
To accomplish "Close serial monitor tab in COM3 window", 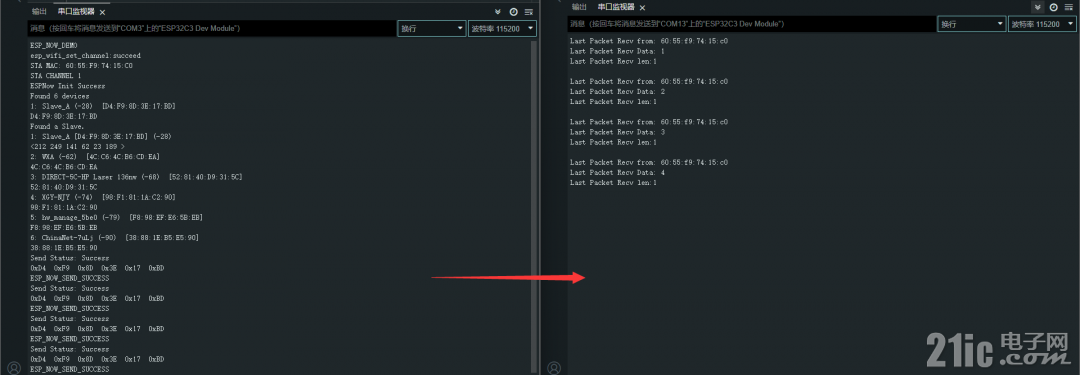I will 103,12.
